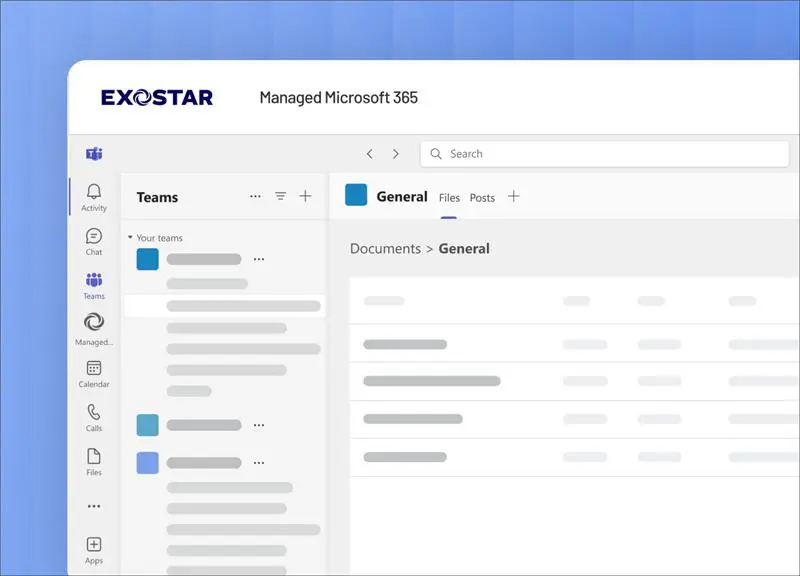Click the EXOSTAR logo
Image resolution: width=800 pixels, height=576 pixels.
pos(156,97)
